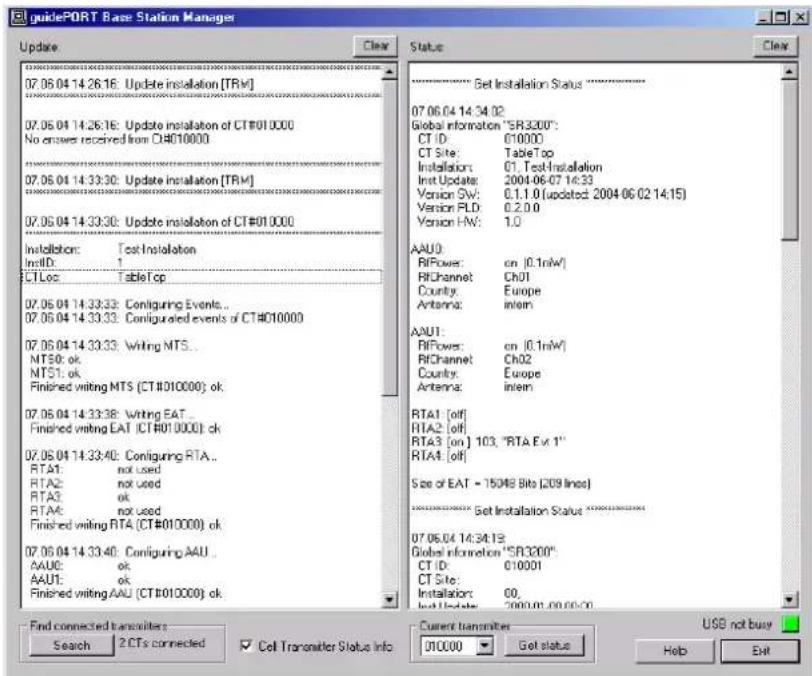Exit the Base Station Manager

click(760, 651)
